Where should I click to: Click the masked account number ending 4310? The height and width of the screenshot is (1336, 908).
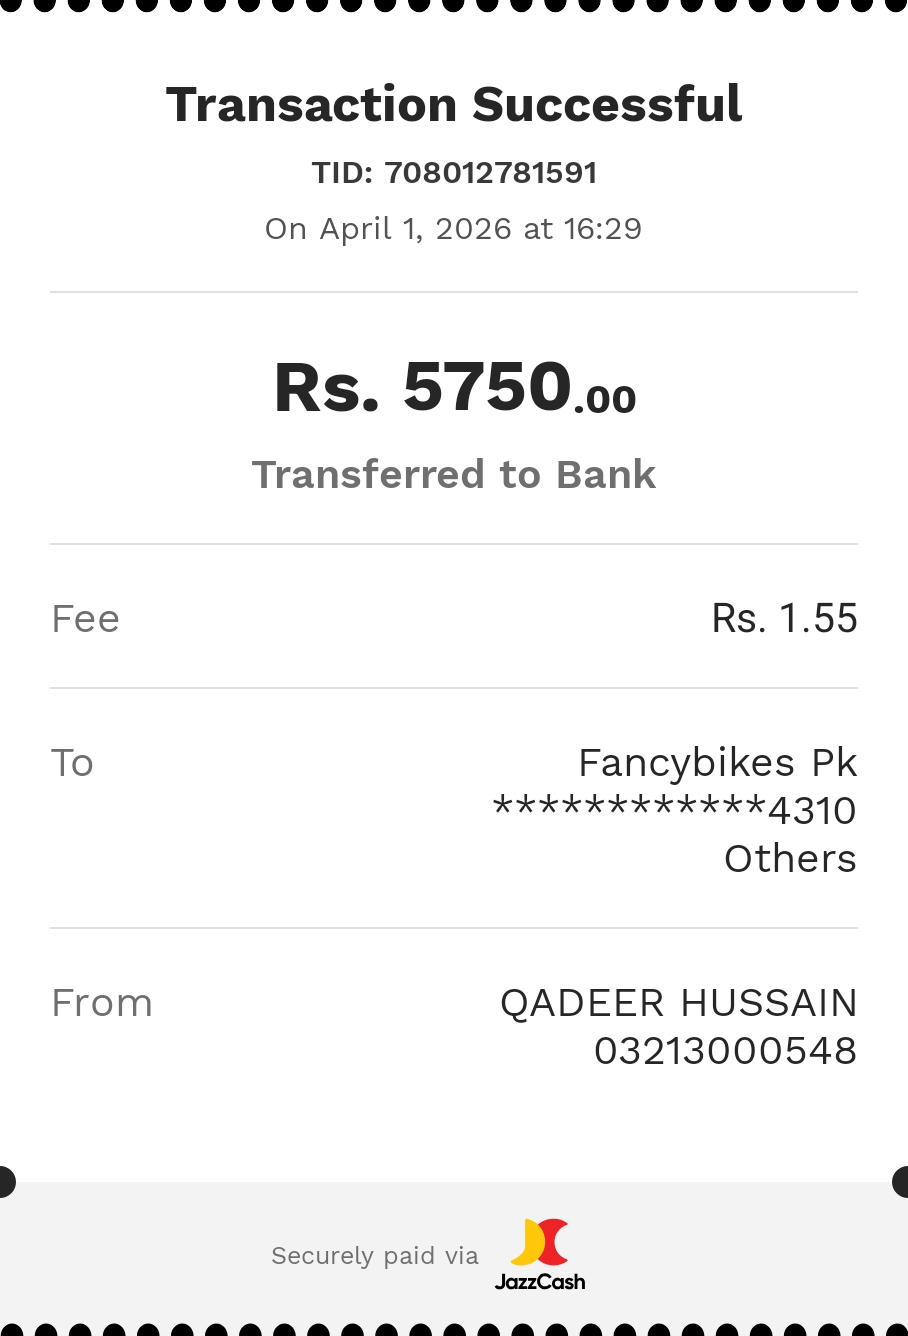675,810
